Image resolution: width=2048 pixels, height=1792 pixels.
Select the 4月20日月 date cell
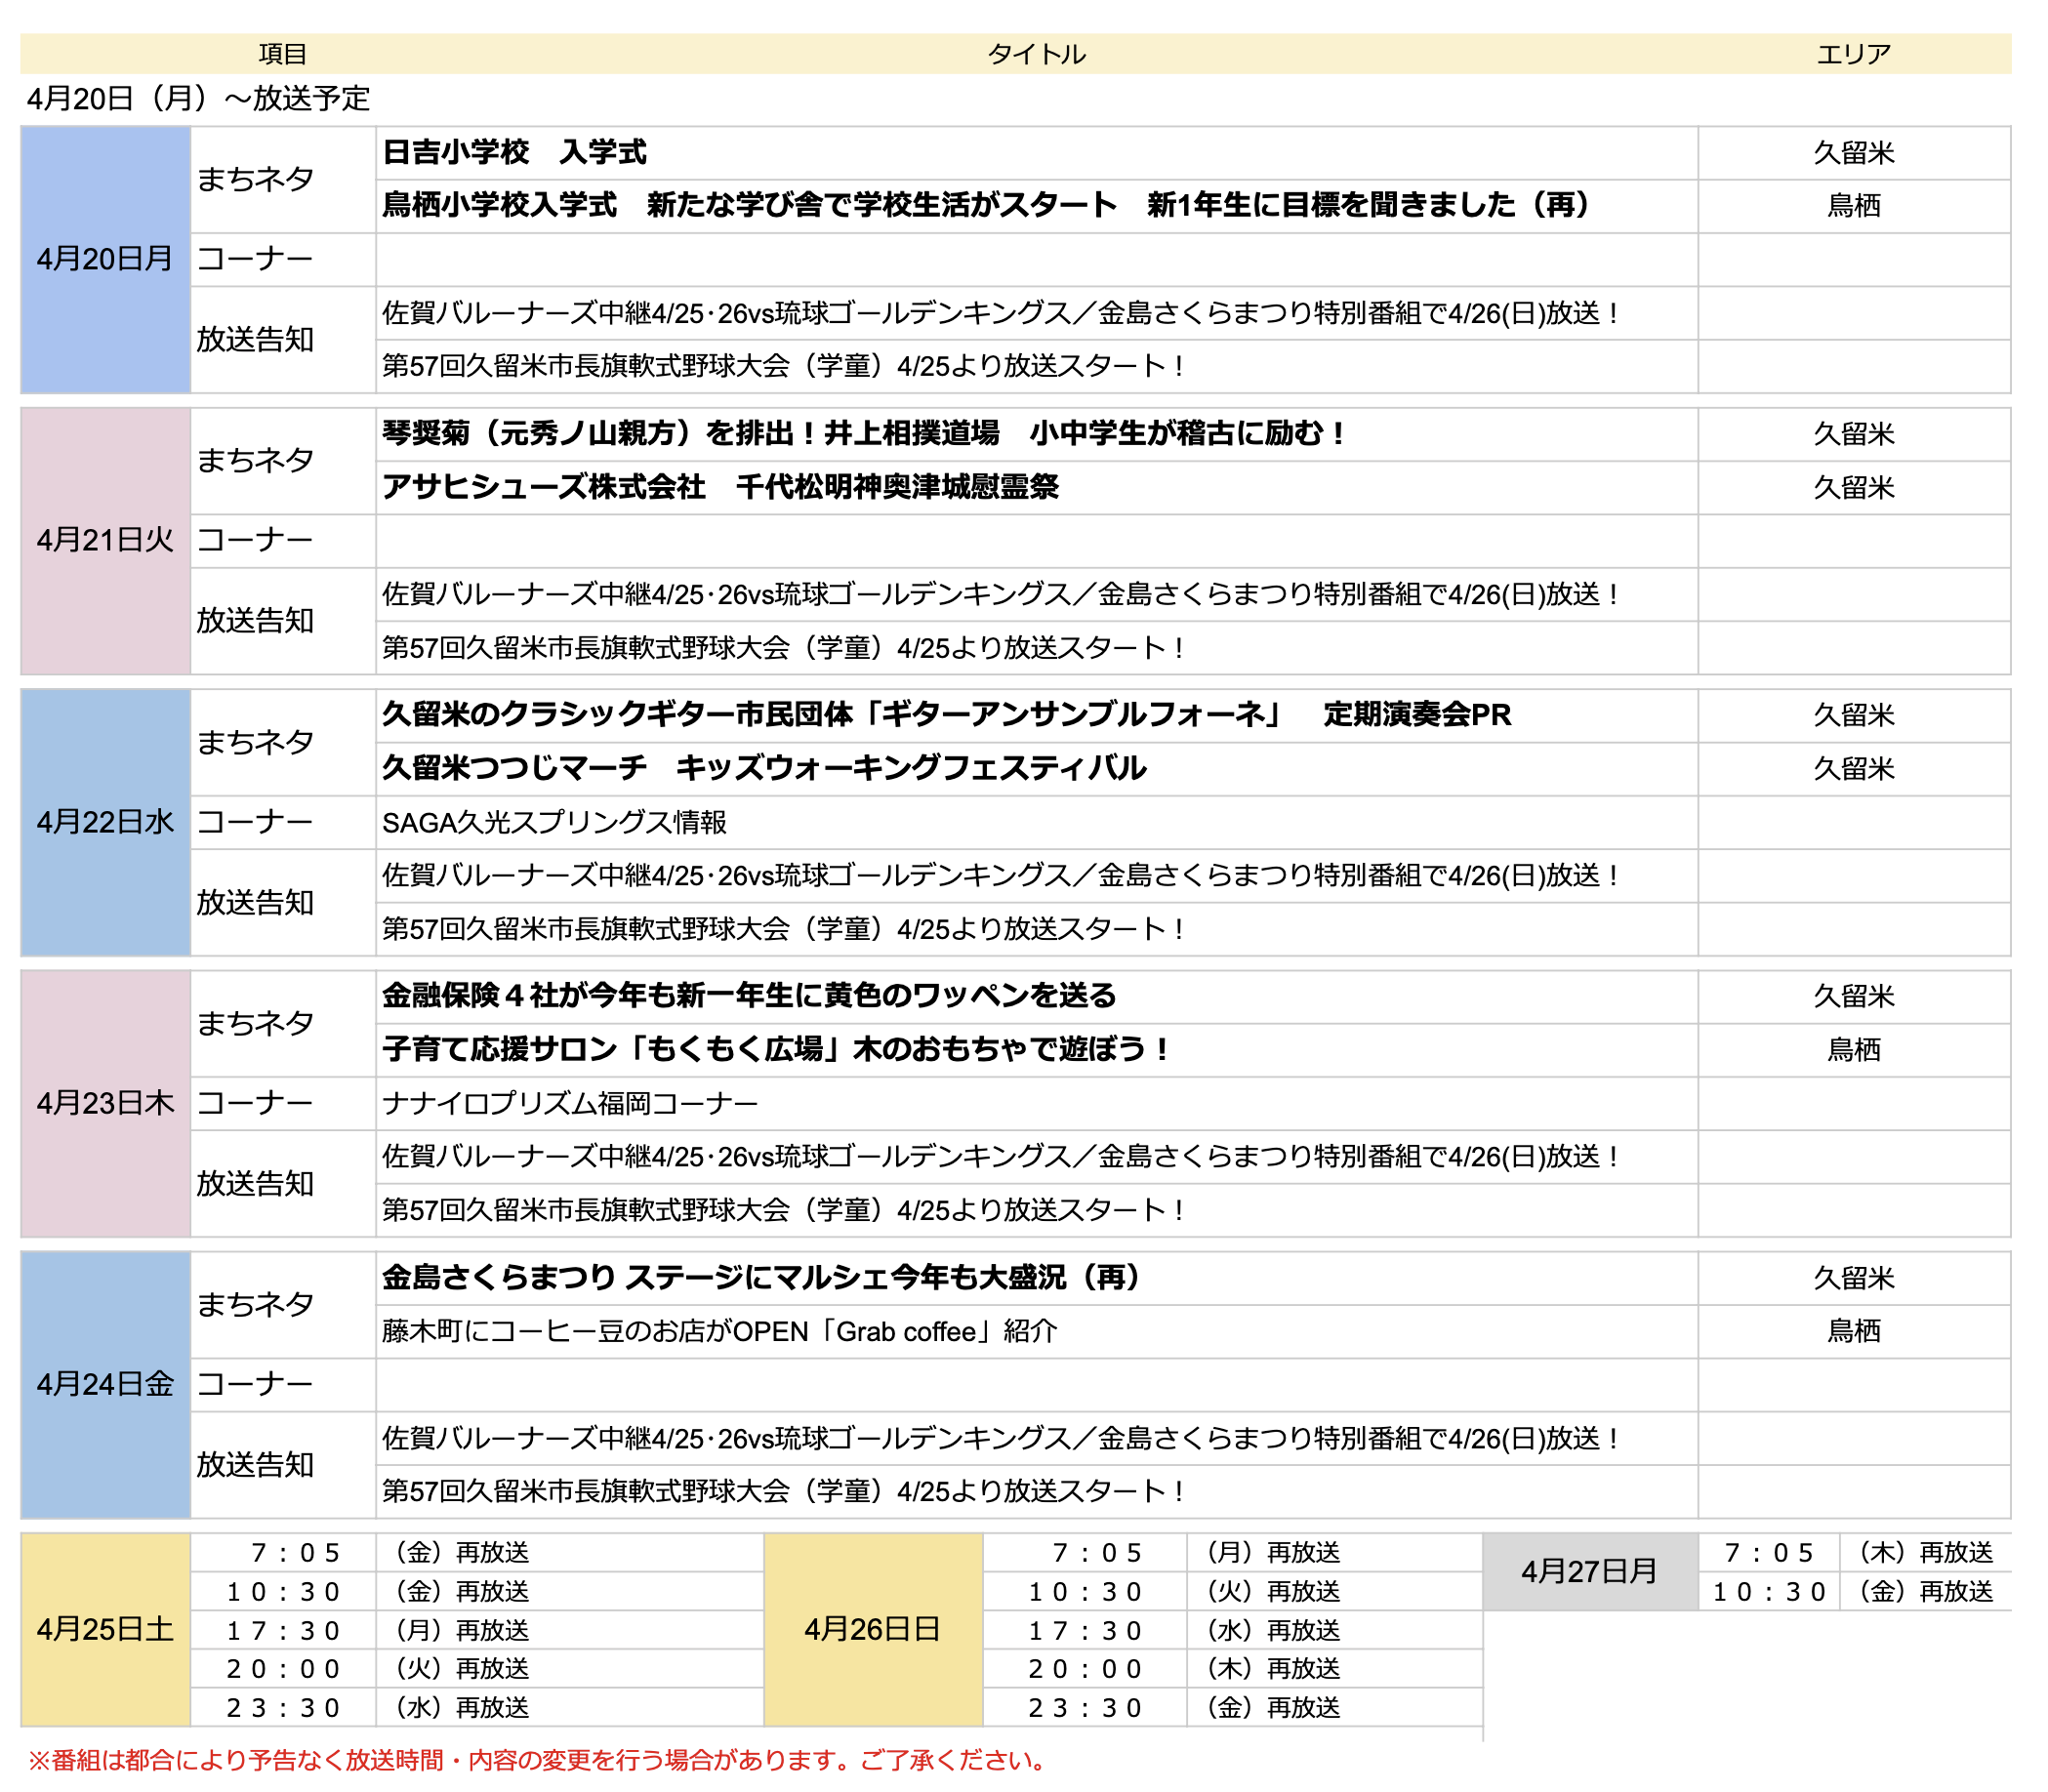pos(105,259)
